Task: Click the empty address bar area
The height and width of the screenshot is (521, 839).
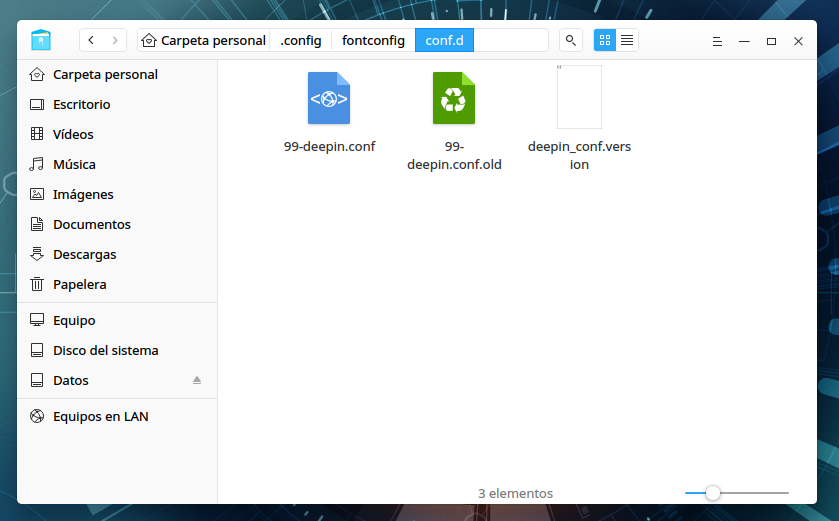Action: (511, 40)
